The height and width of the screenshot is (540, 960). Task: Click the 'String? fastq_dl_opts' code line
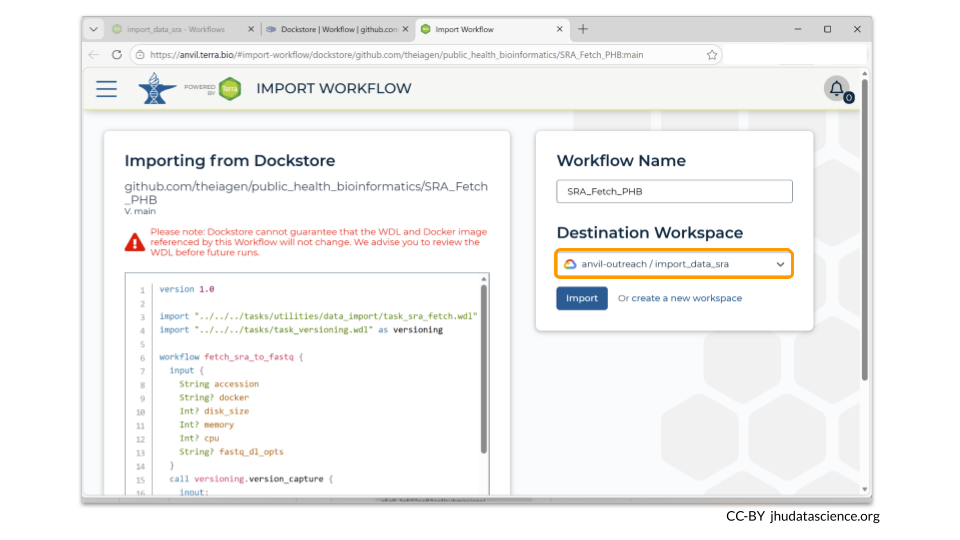click(x=231, y=451)
